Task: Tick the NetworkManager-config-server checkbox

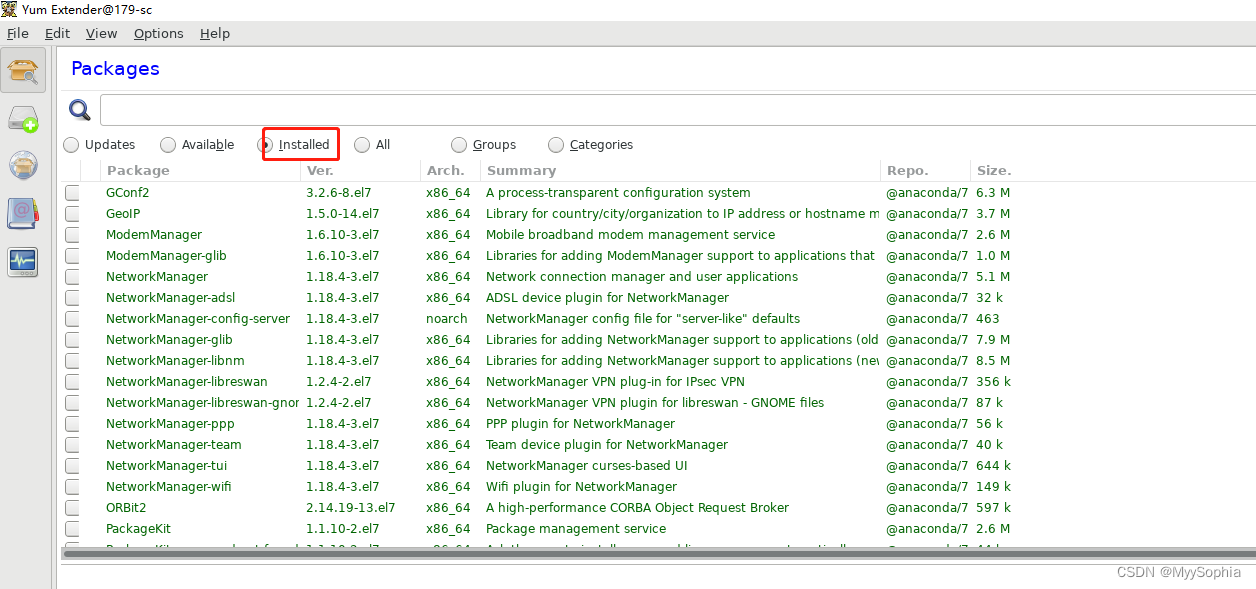Action: tap(72, 319)
